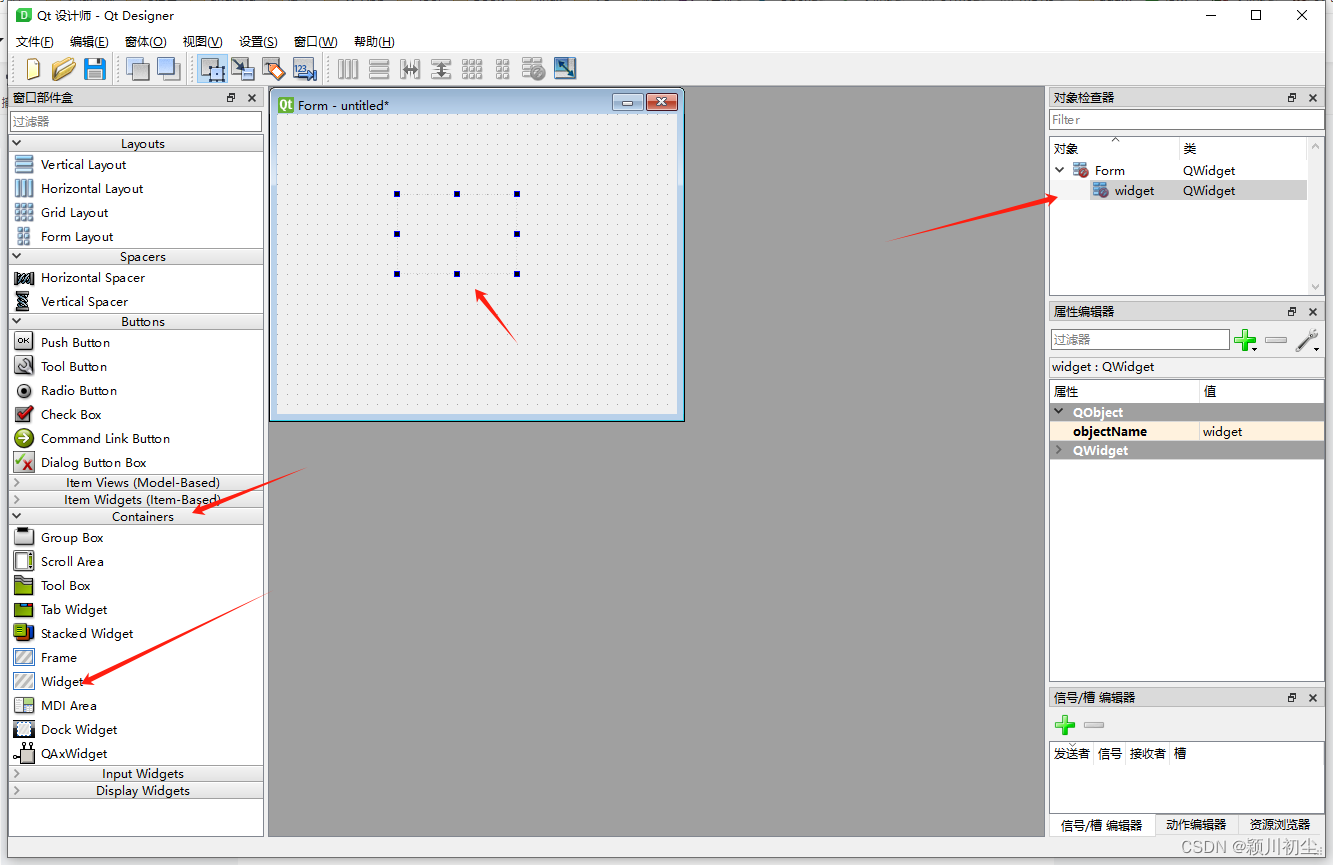Switch to the 动作编辑器 tab
Image resolution: width=1333 pixels, height=865 pixels.
(x=1196, y=825)
